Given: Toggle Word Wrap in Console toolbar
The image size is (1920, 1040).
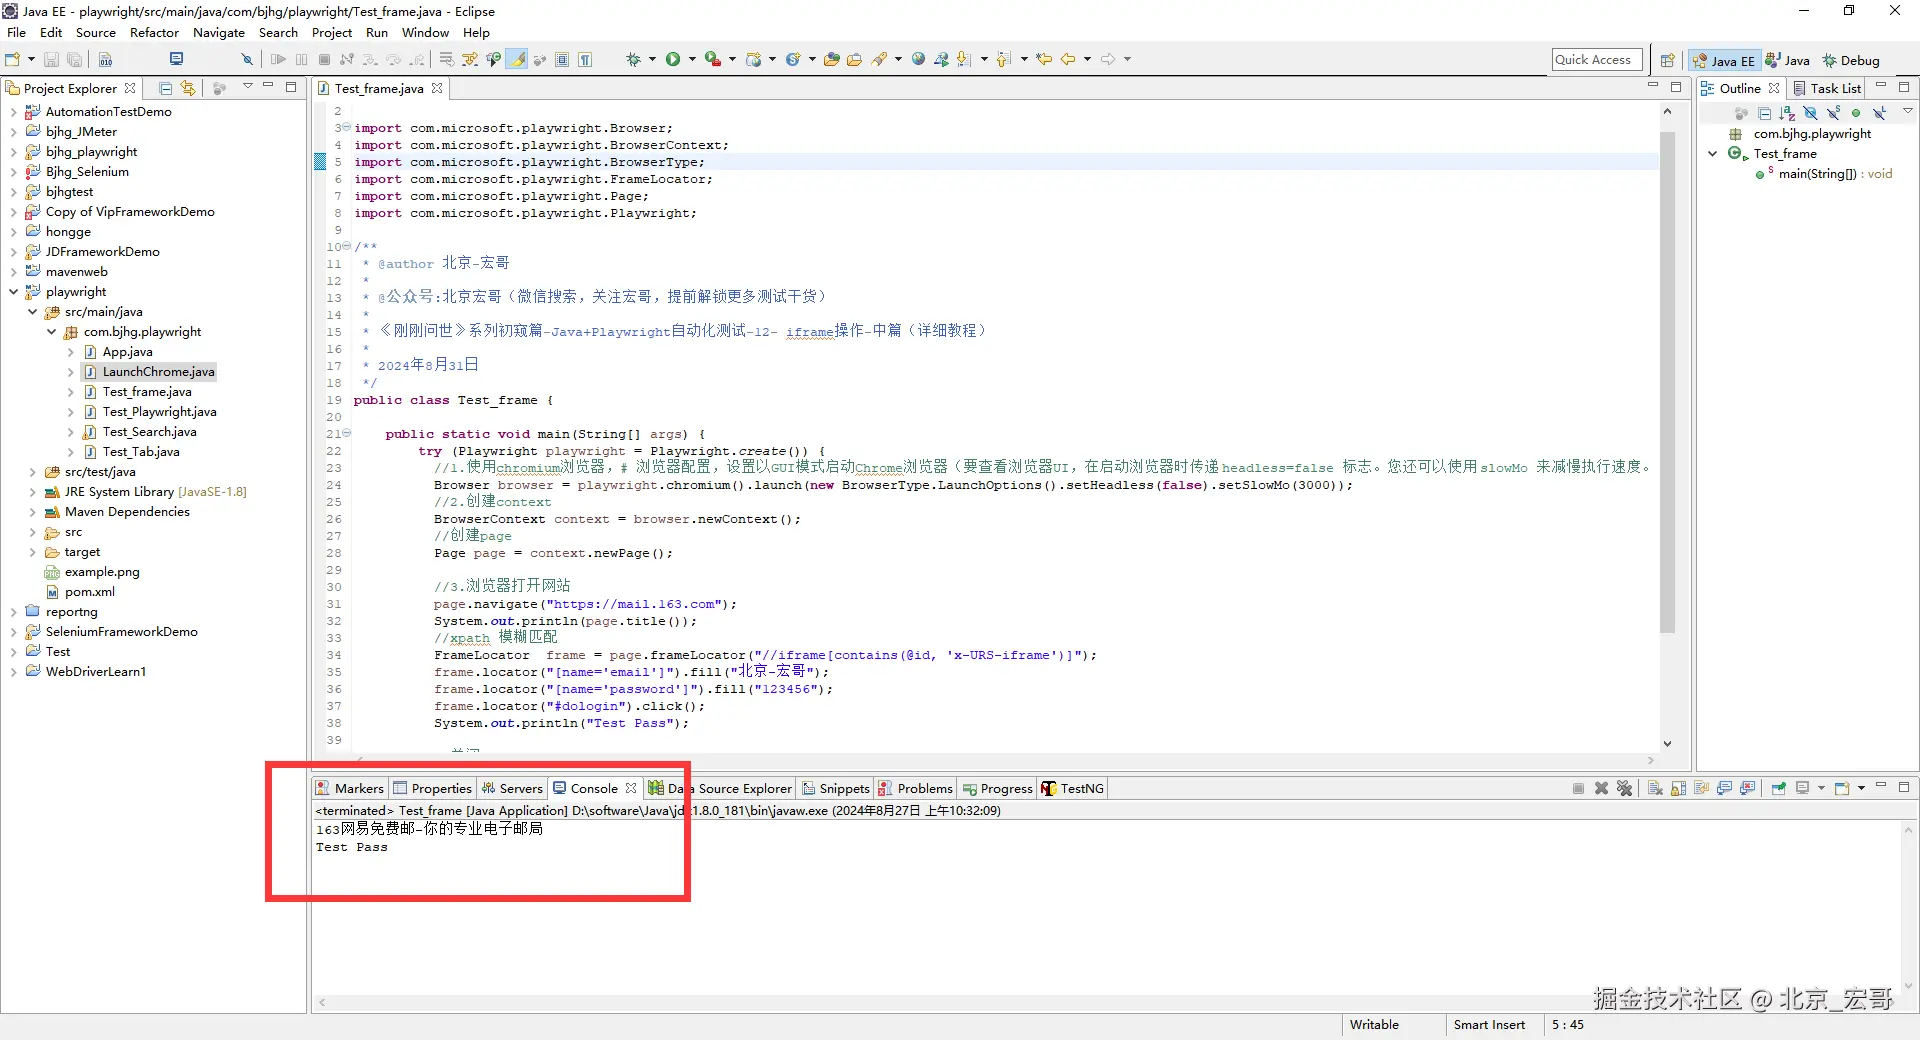Looking at the screenshot, I should (x=1701, y=788).
